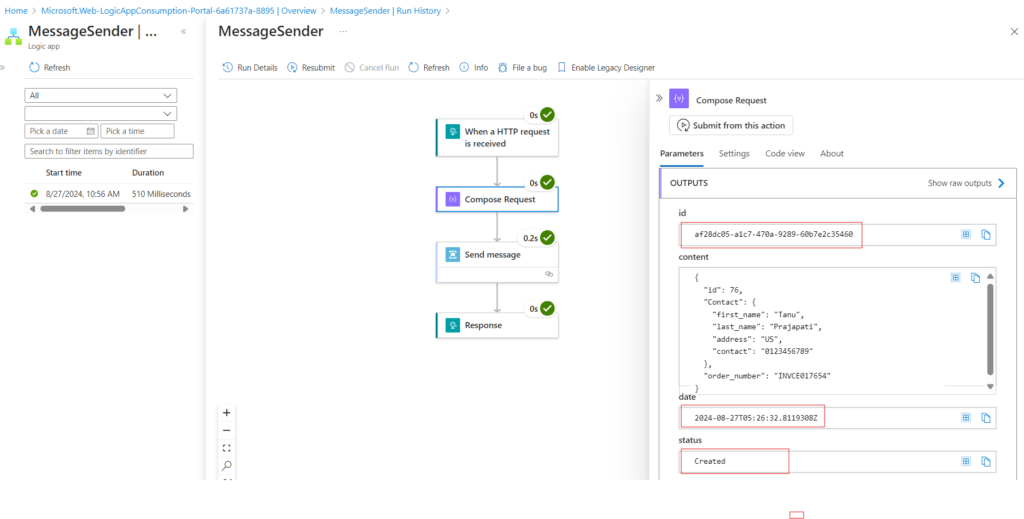The image size is (1024, 519).
Task: Copy the date output value
Action: [x=986, y=418]
